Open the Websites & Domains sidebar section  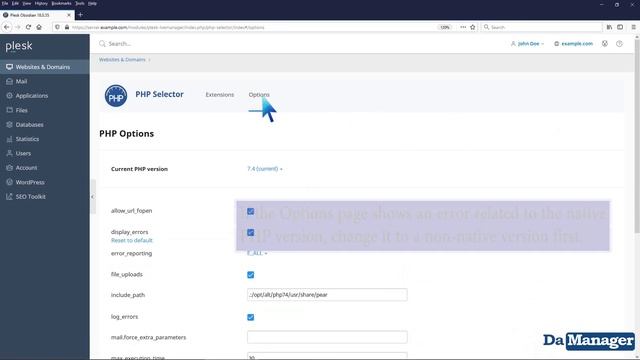point(44,67)
